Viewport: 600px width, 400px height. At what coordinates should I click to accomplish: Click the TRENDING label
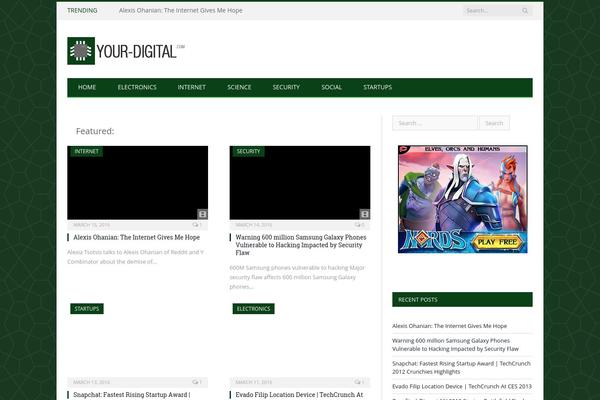pos(82,11)
